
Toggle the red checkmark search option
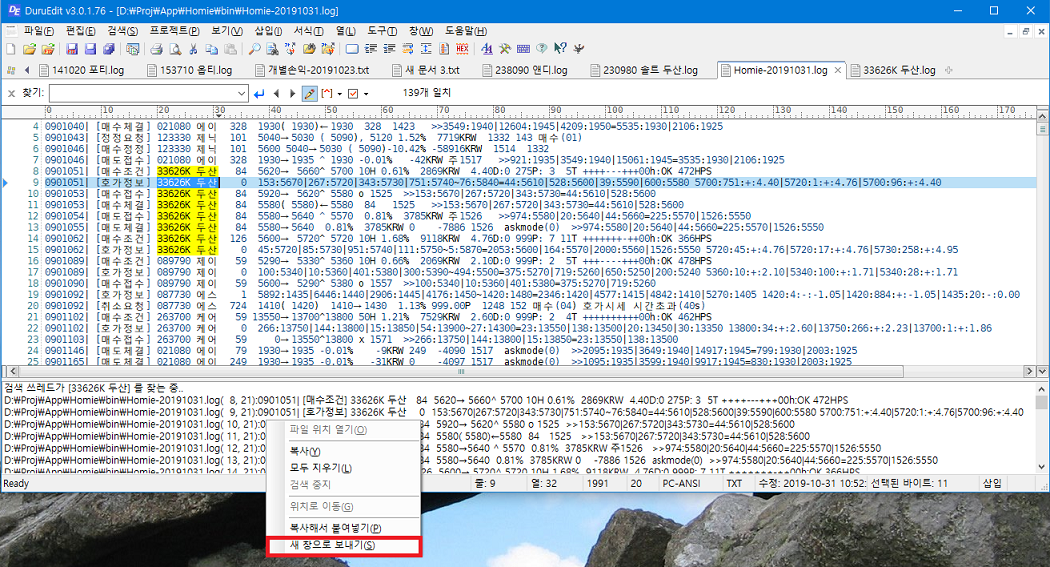[x=353, y=94]
